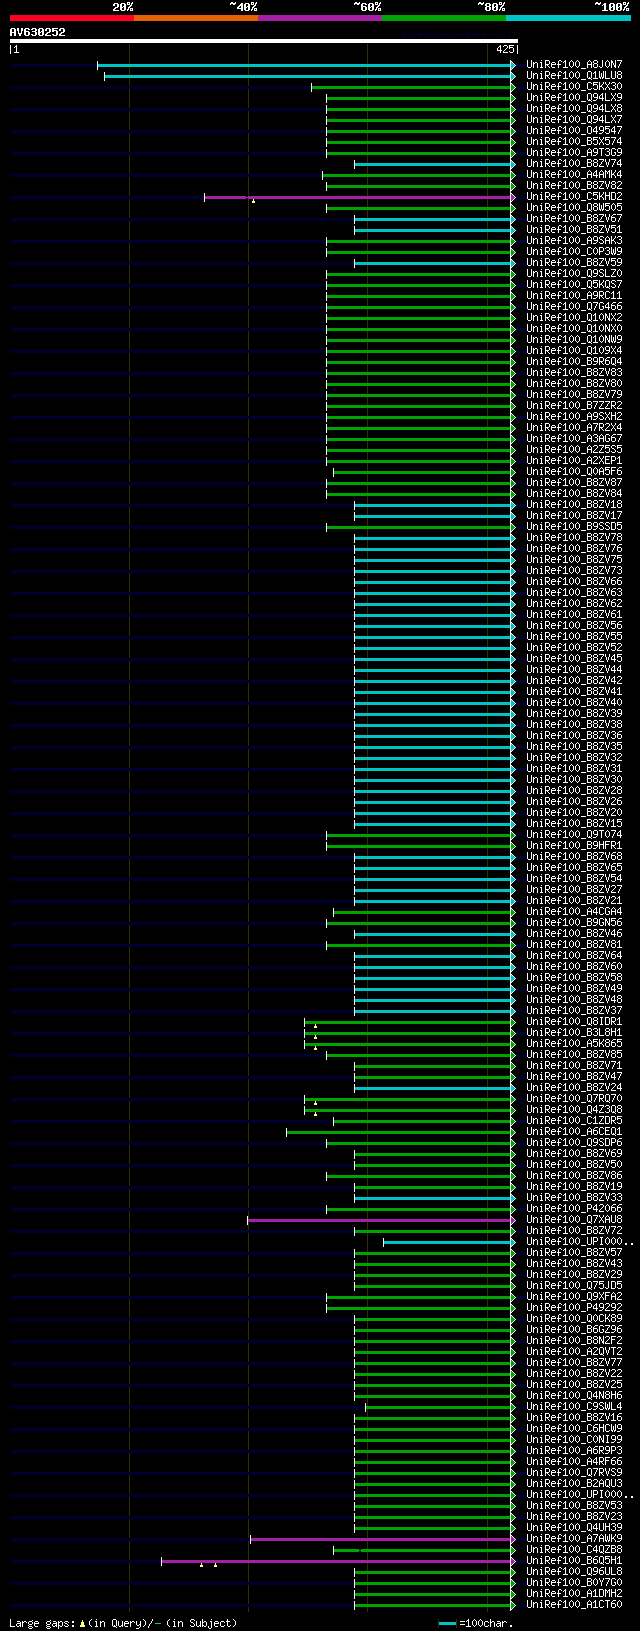Select the UniRef100_A9RC11 label
The height and width of the screenshot is (1631, 640).
[x=574, y=296]
